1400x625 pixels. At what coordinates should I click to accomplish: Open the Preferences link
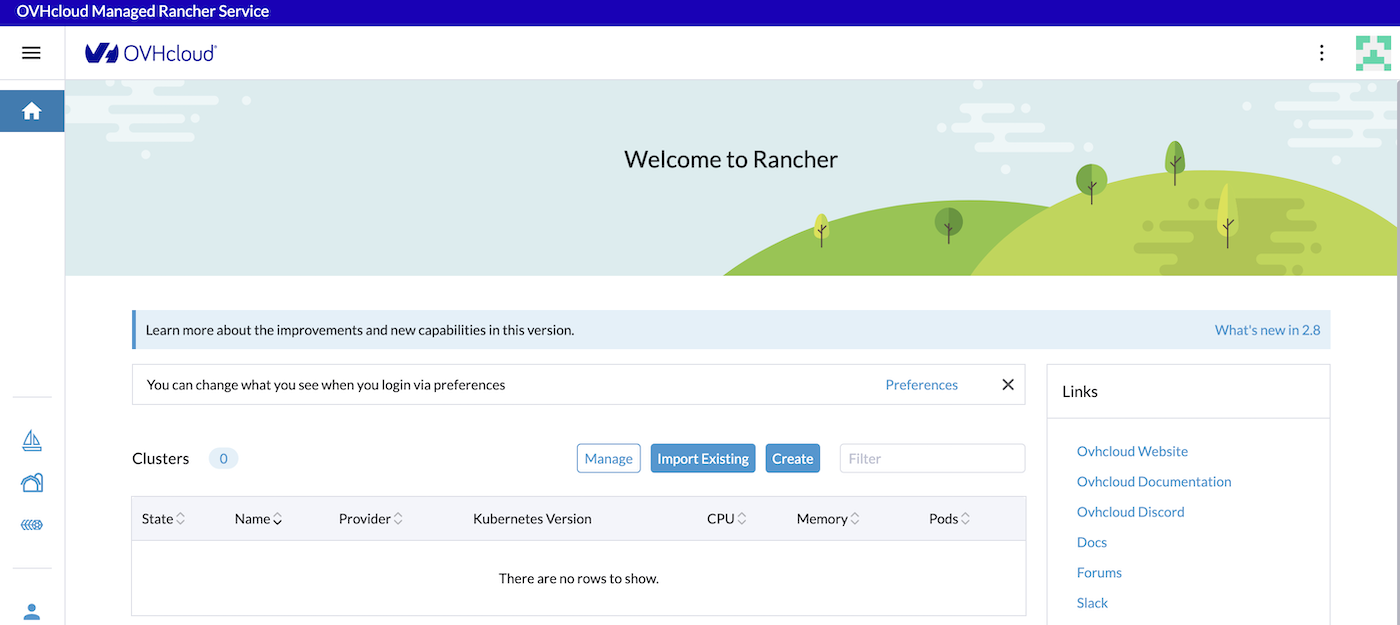point(921,384)
